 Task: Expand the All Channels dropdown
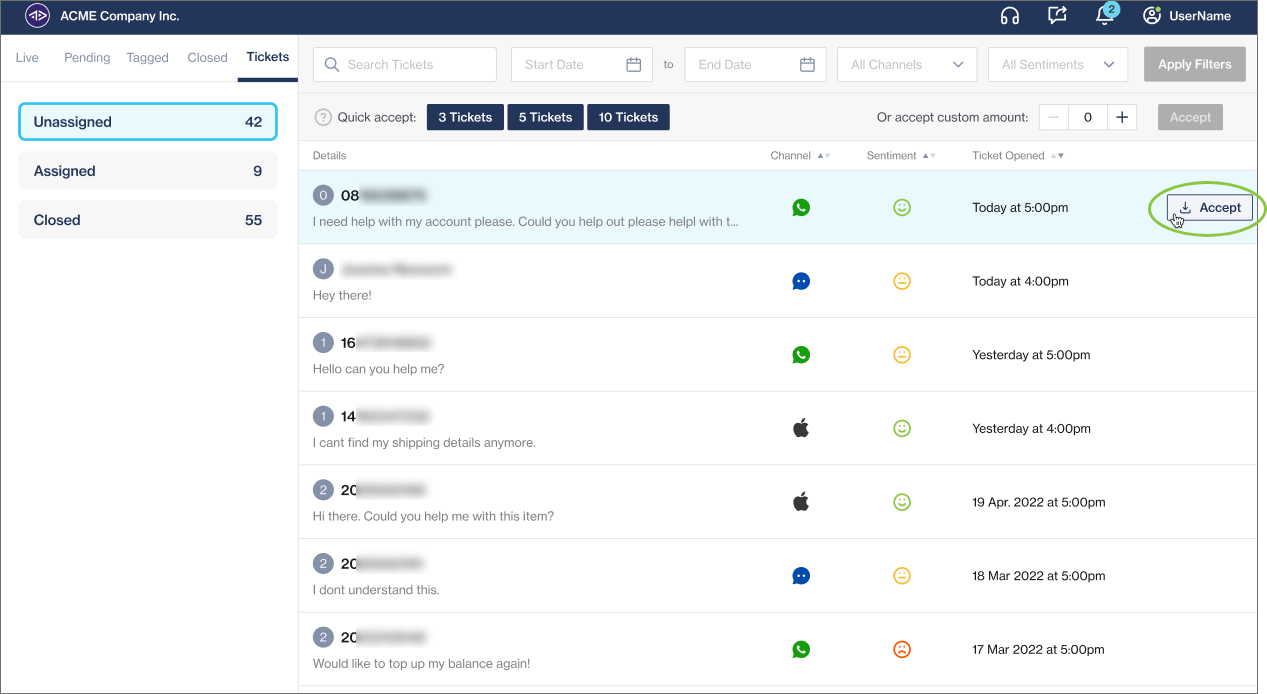click(x=906, y=65)
